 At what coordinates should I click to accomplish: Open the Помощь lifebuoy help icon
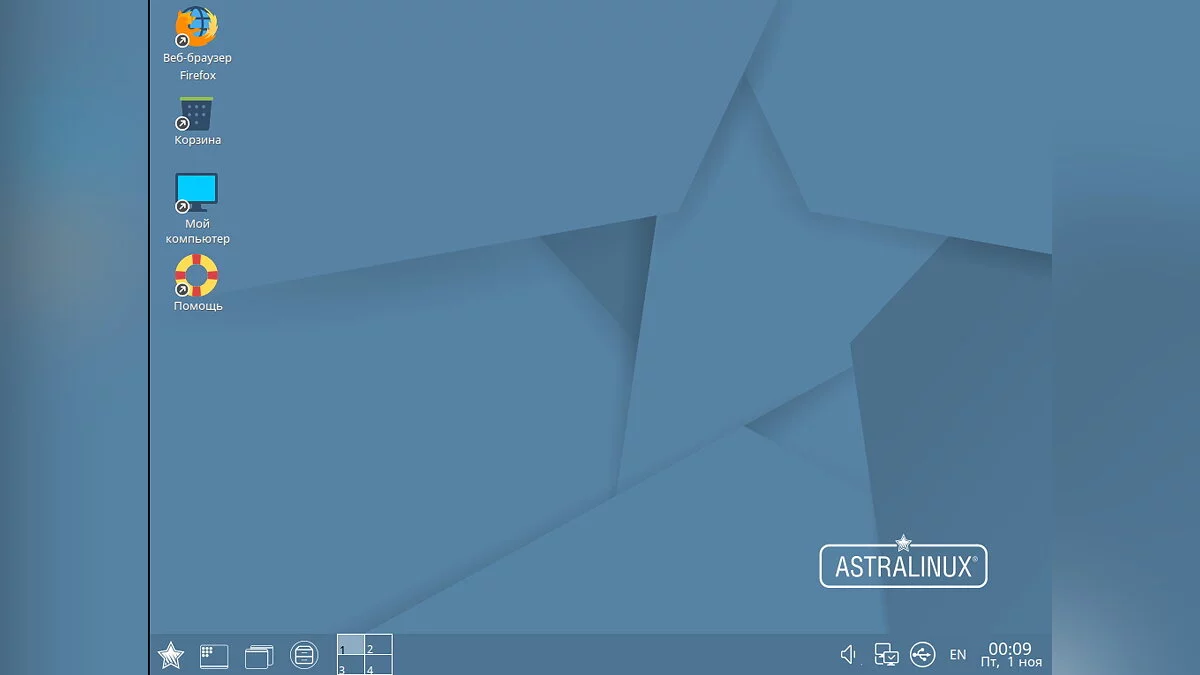pyautogui.click(x=196, y=275)
